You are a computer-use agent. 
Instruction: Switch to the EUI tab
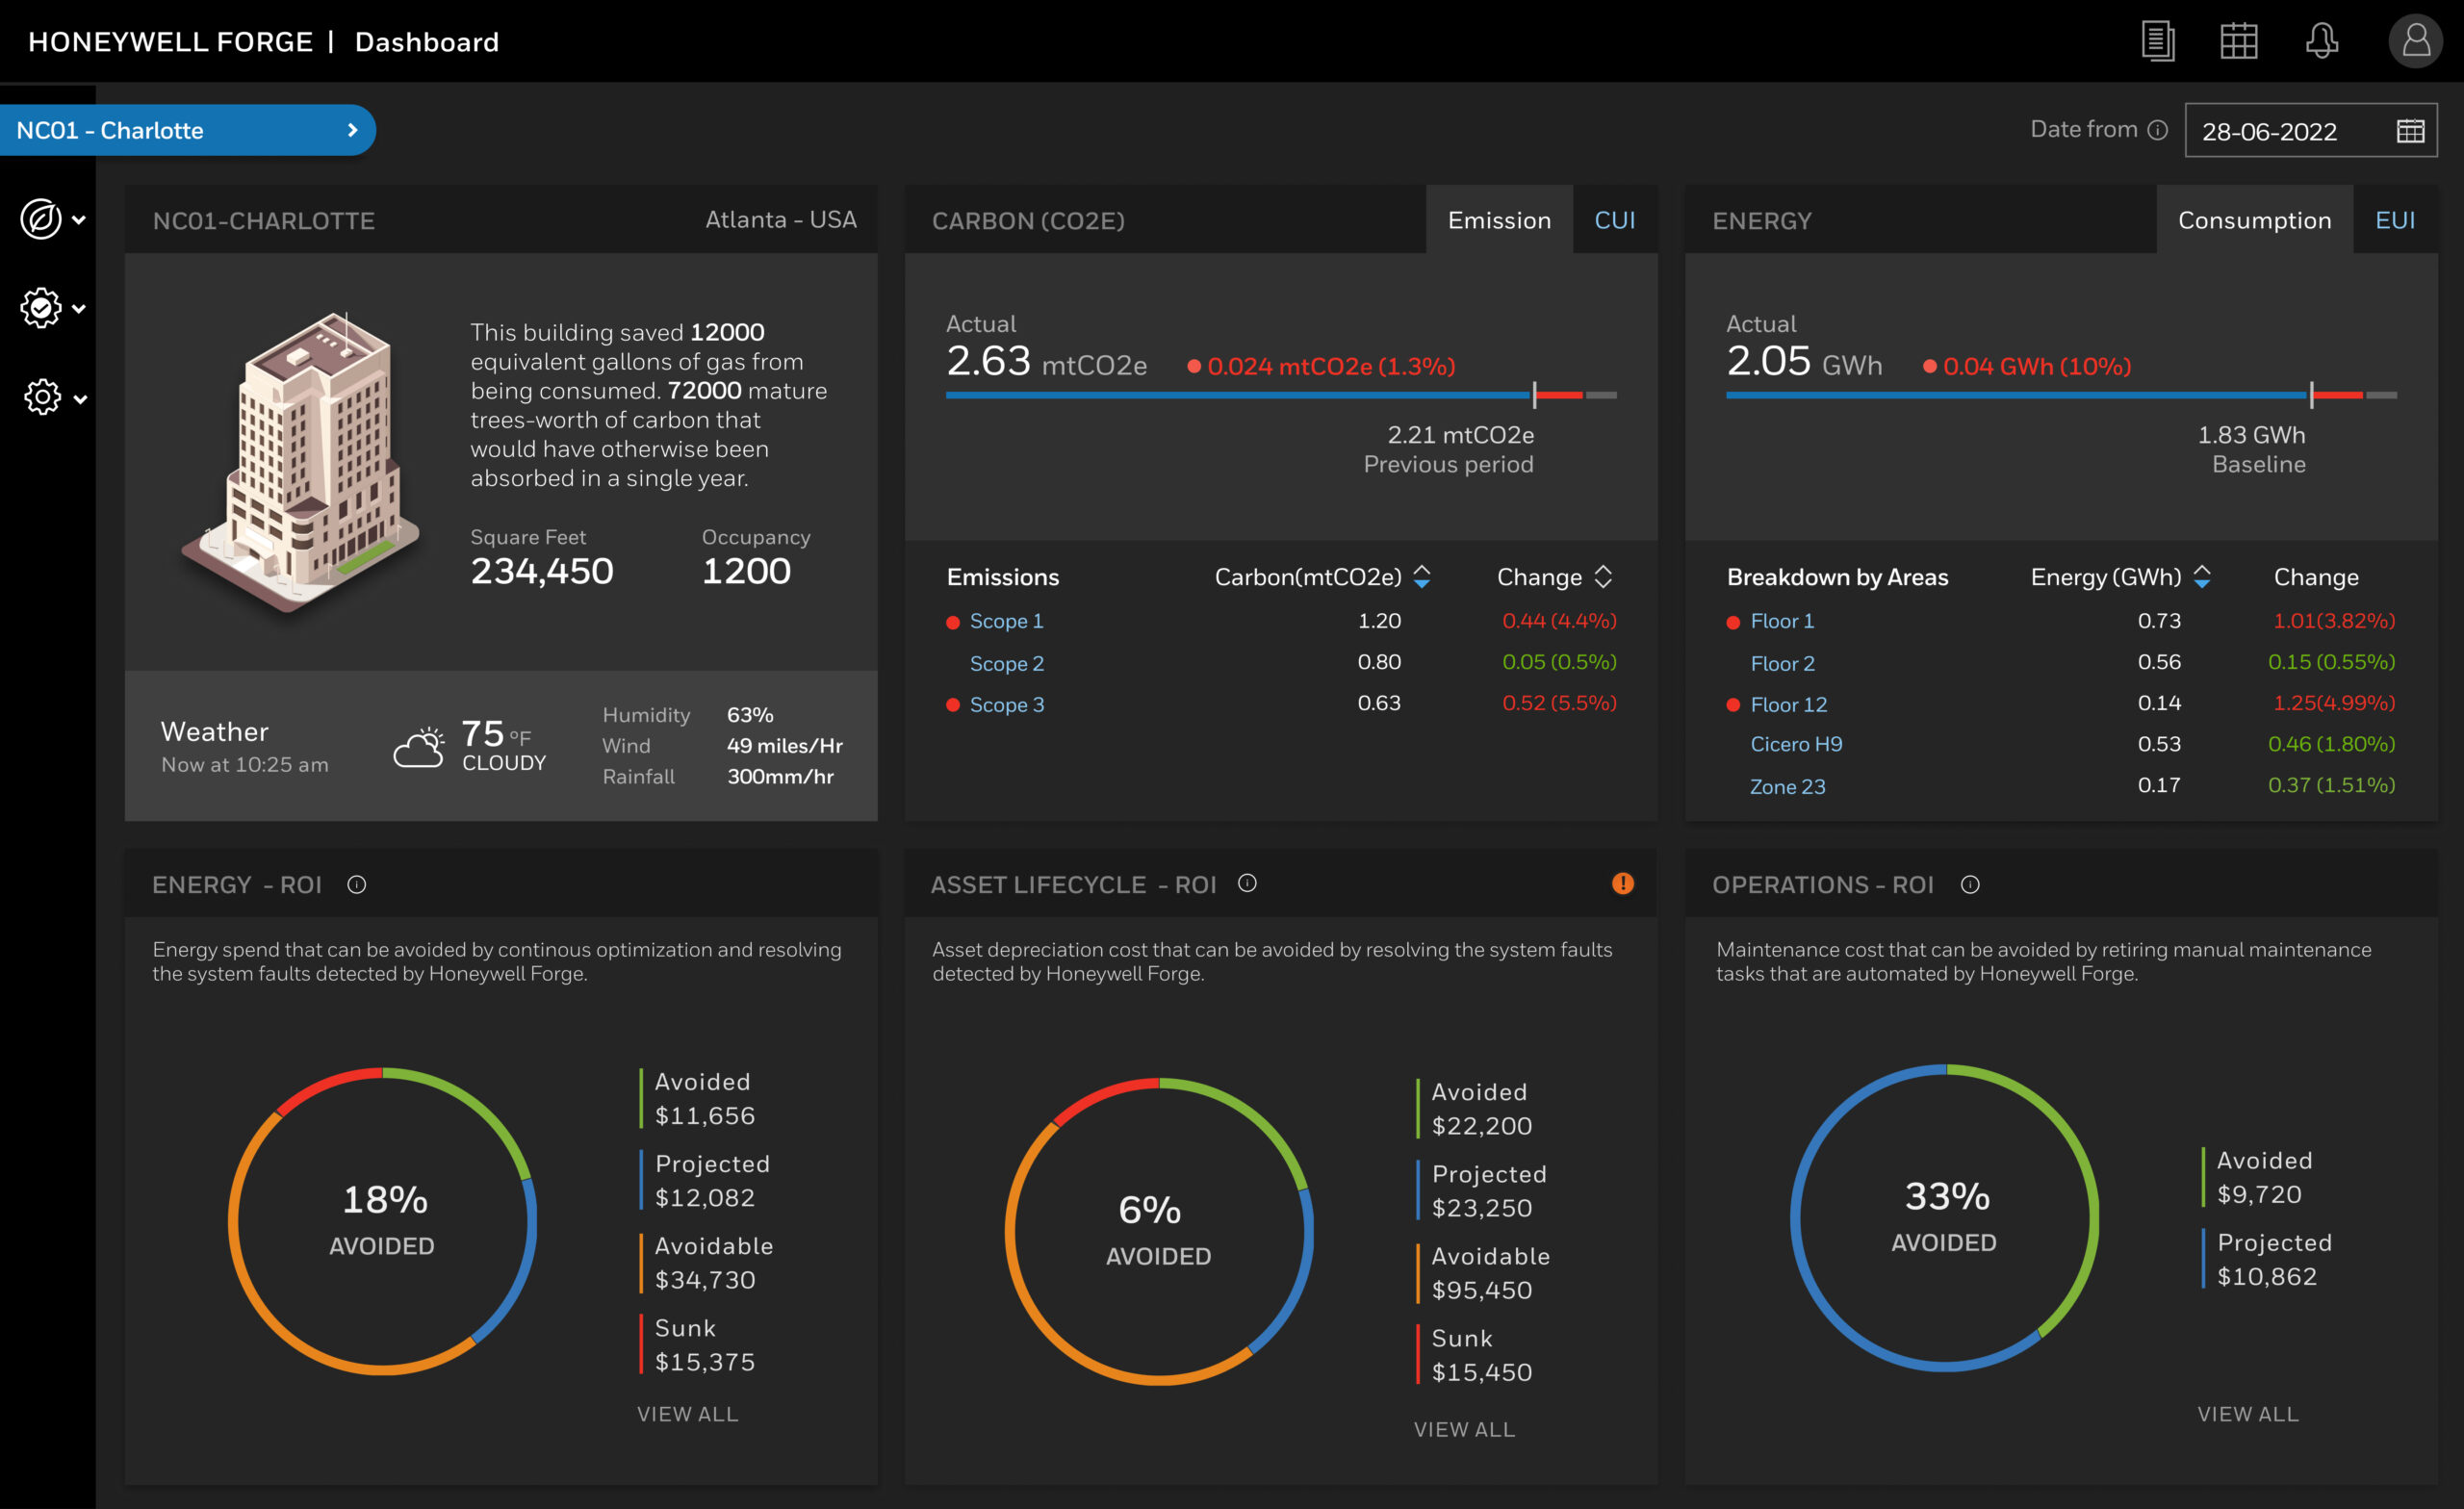2394,220
